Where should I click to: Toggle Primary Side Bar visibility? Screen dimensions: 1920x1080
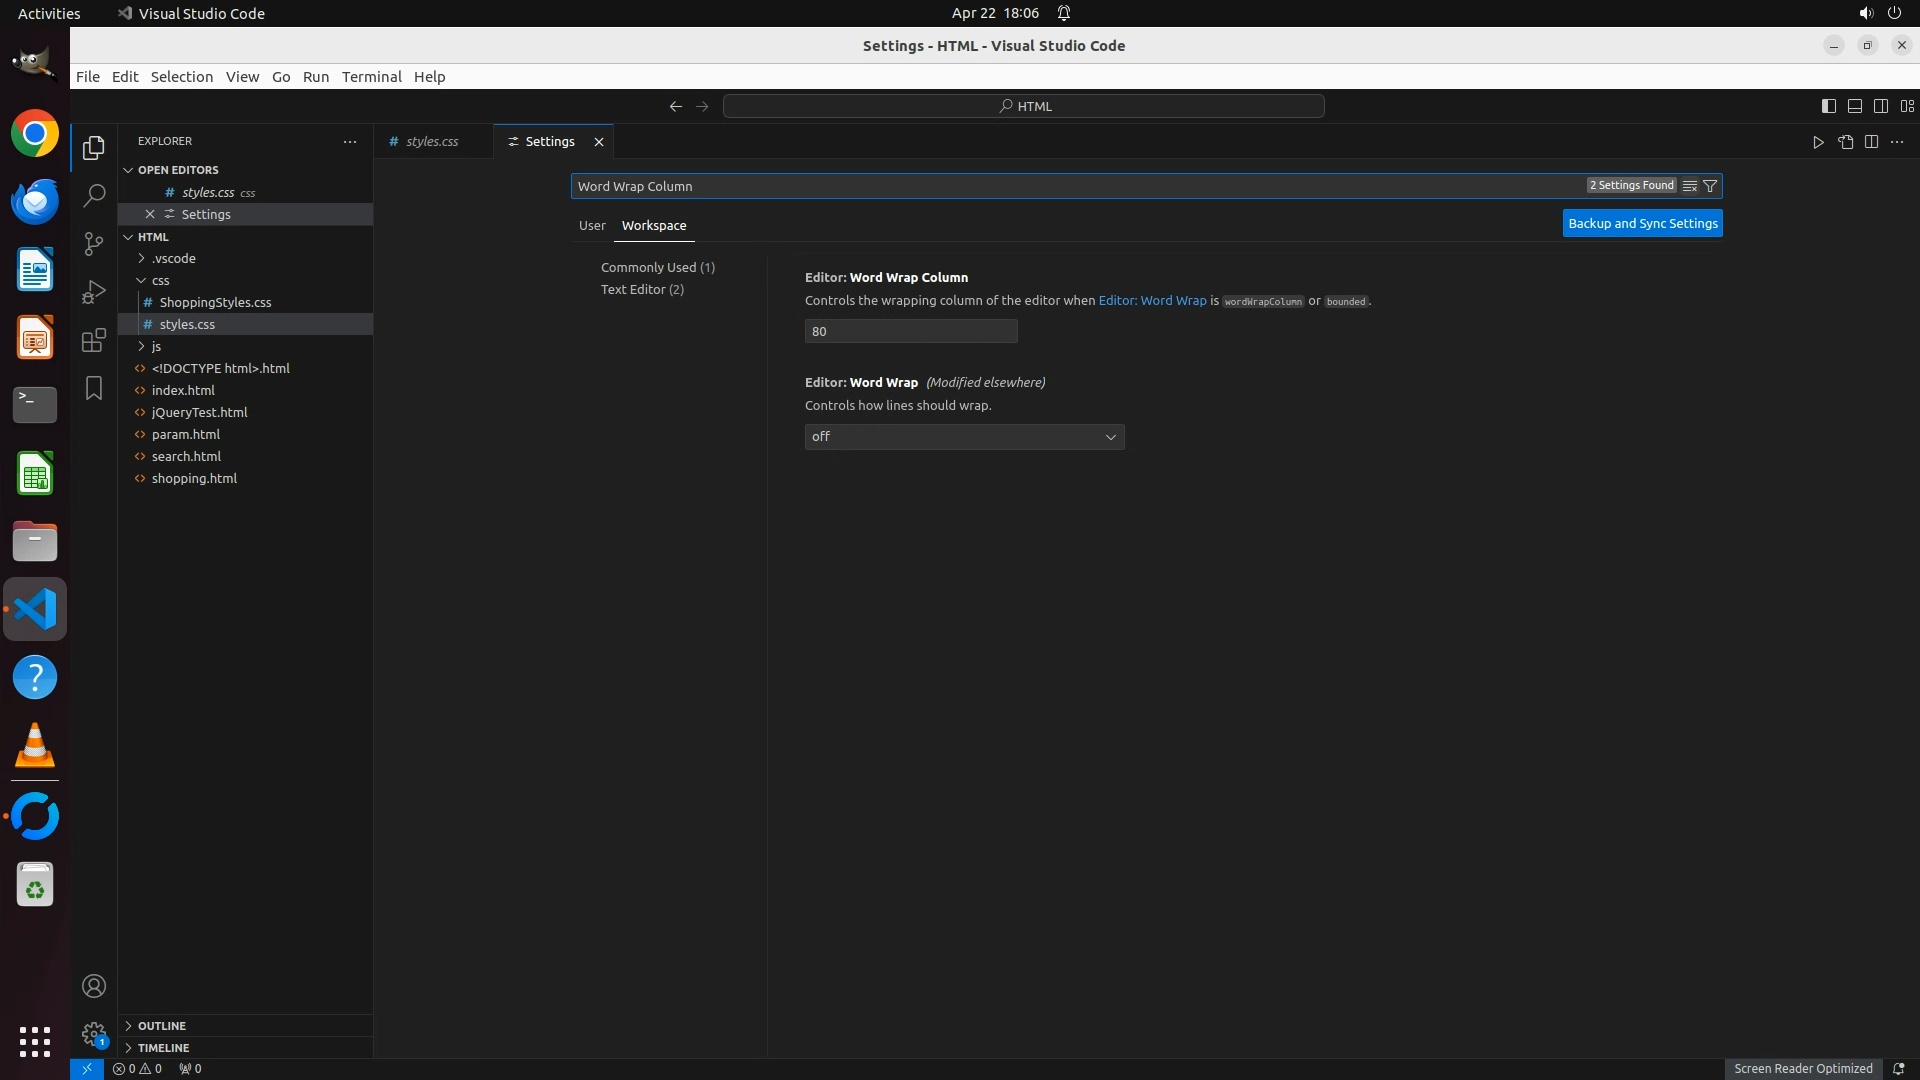point(1828,106)
